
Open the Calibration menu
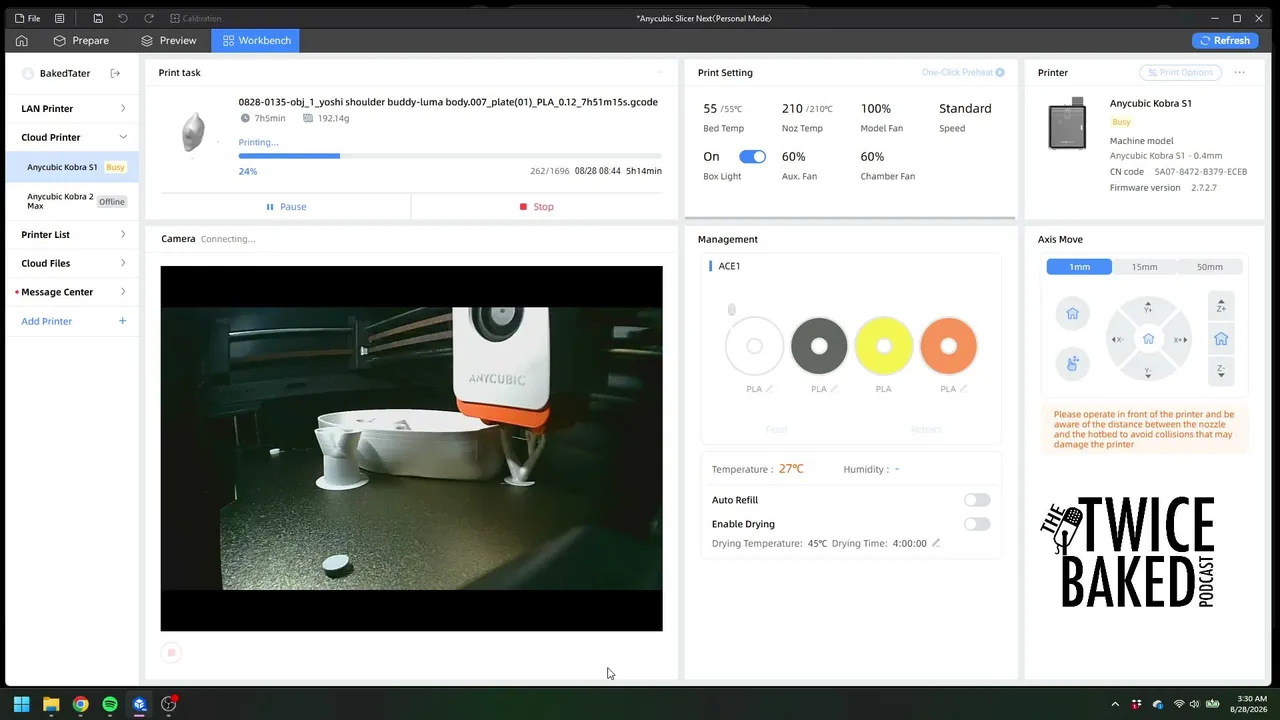click(x=196, y=18)
